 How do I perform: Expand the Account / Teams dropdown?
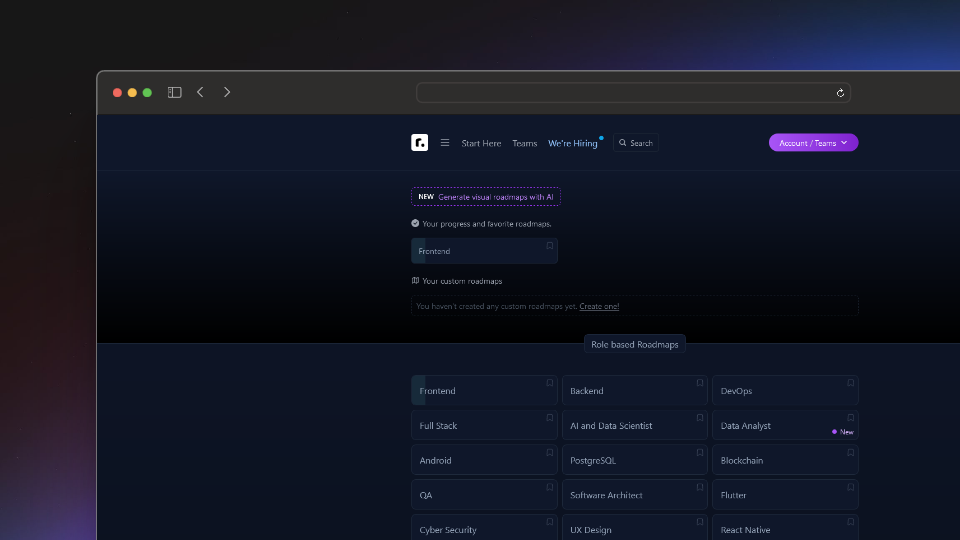click(813, 143)
